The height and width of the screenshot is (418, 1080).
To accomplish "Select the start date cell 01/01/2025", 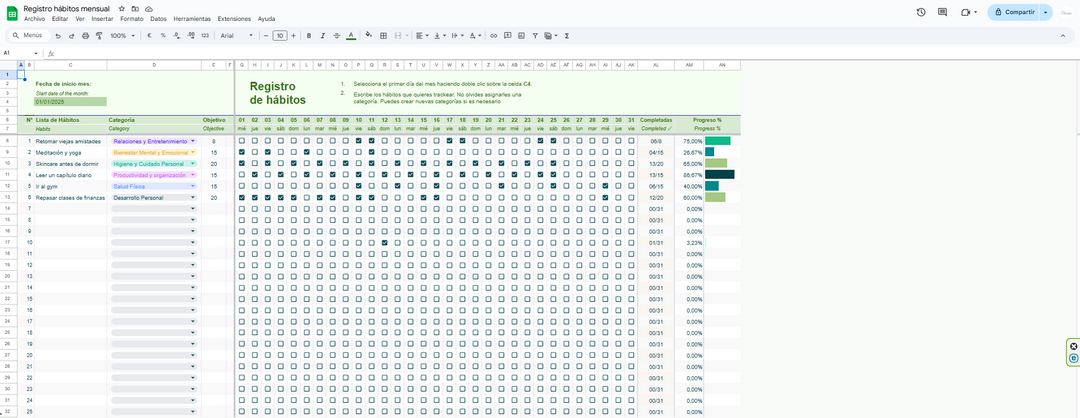I will tap(70, 101).
